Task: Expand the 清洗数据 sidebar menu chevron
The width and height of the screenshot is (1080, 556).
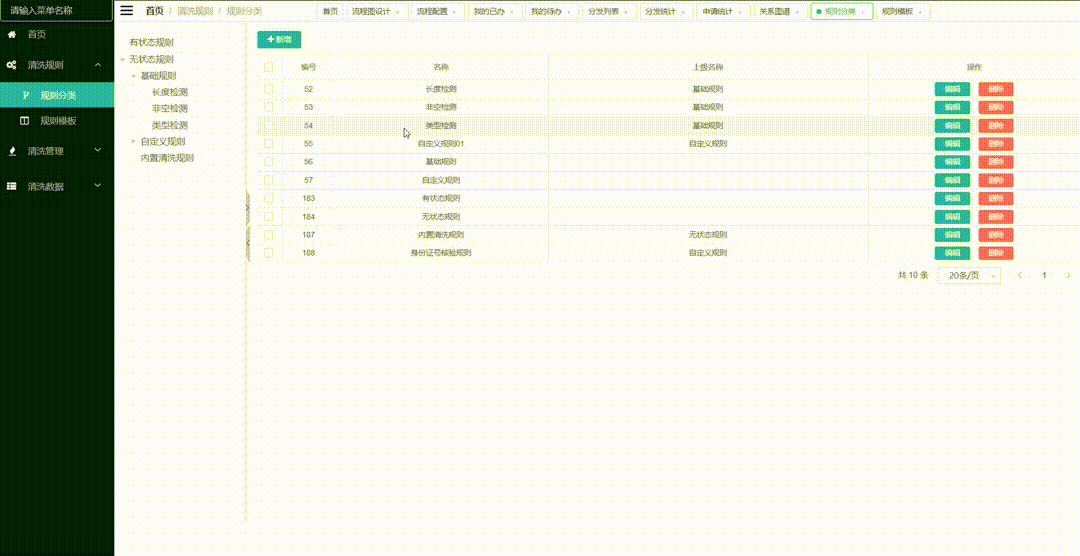Action: tap(97, 186)
